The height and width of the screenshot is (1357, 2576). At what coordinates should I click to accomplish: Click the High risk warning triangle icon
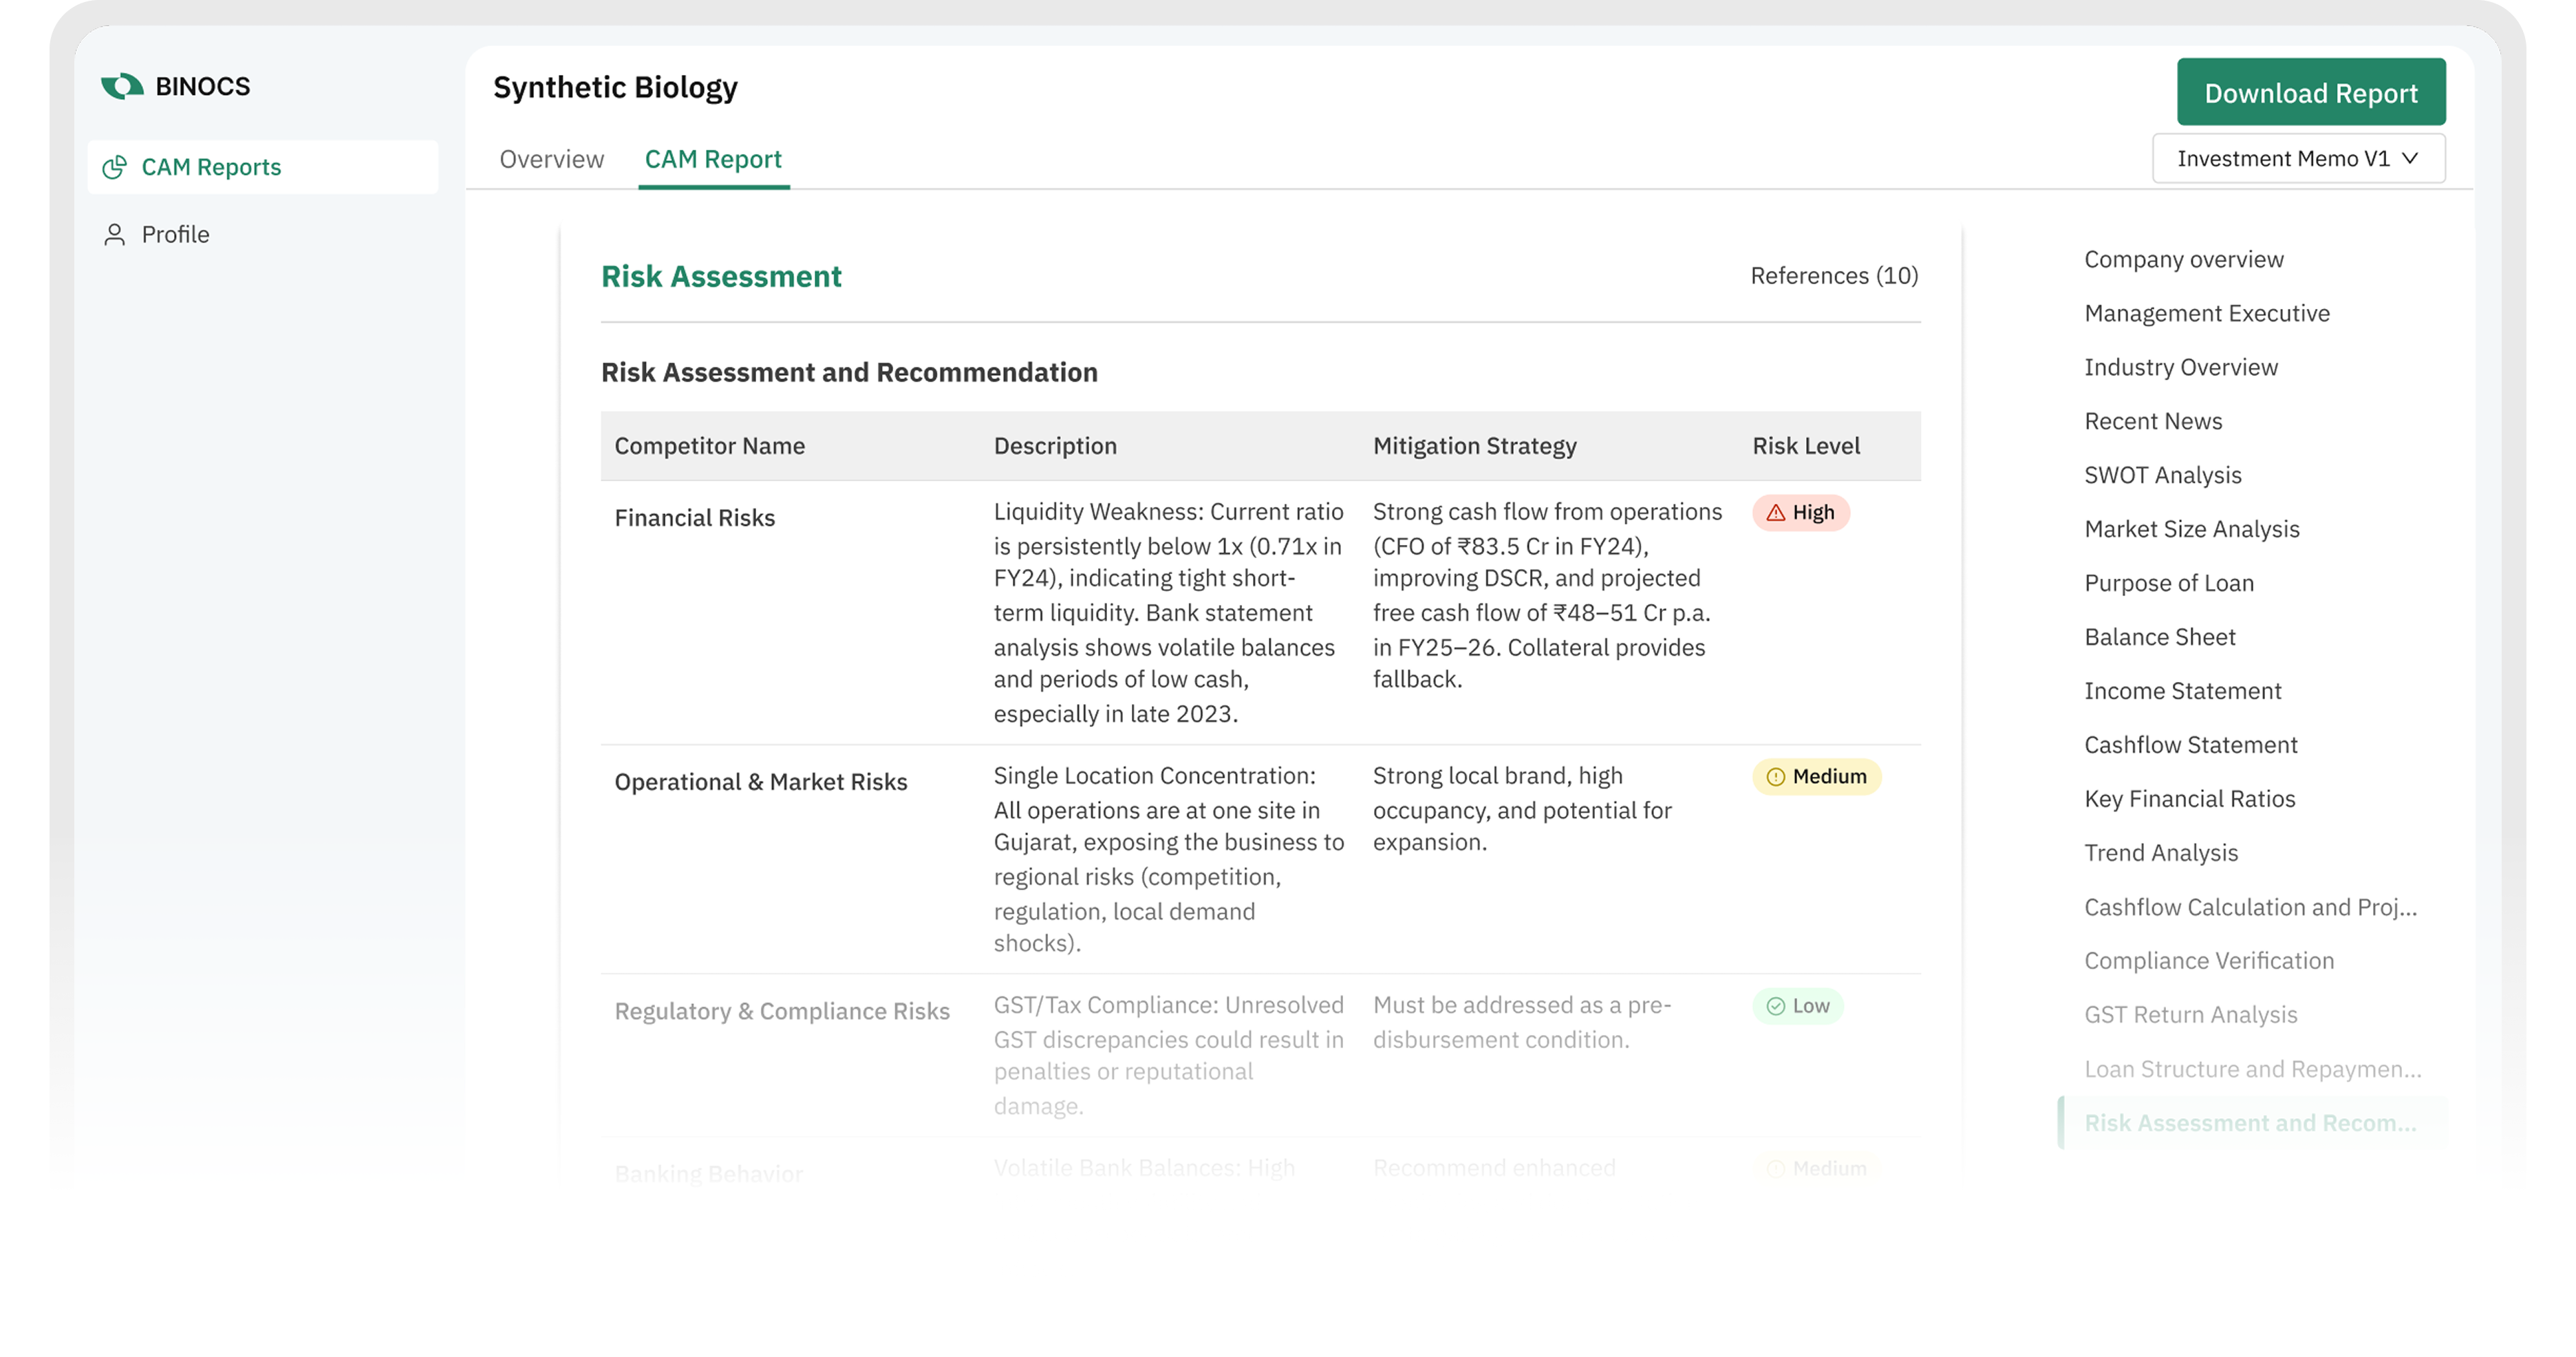1775,513
